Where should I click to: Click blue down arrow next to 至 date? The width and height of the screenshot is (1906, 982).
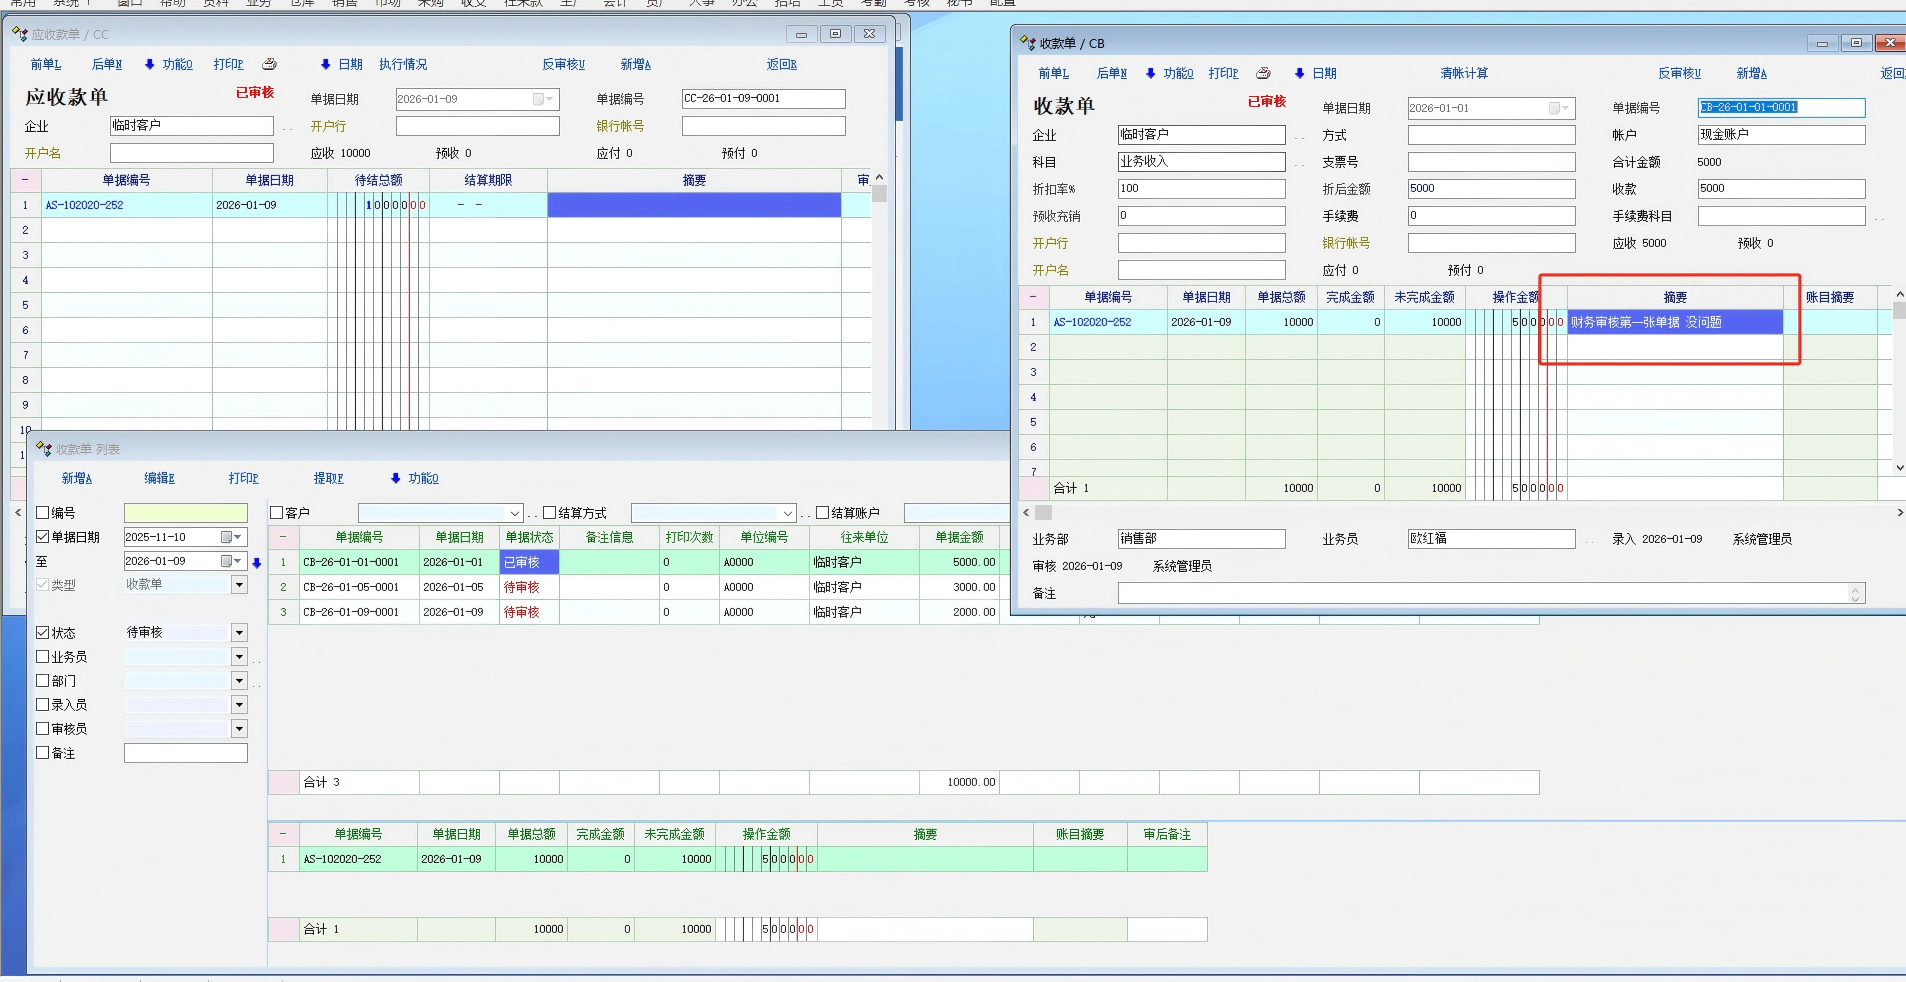257,563
